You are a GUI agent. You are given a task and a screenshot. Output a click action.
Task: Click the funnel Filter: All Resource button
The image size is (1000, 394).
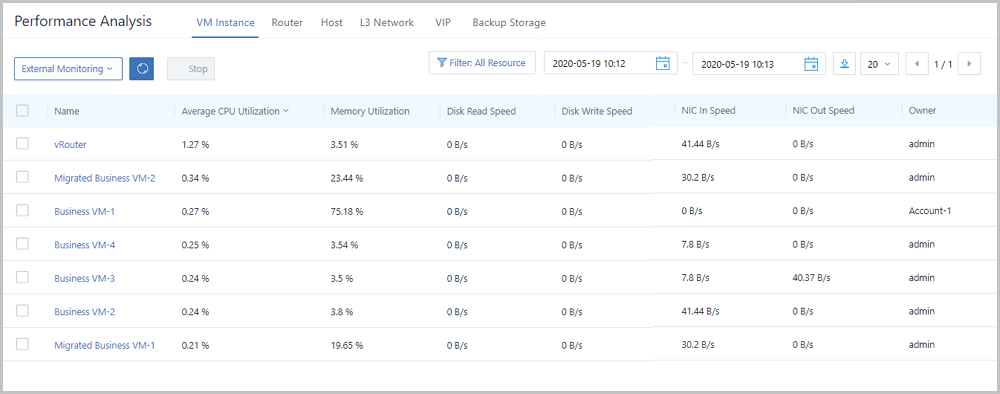coord(482,63)
